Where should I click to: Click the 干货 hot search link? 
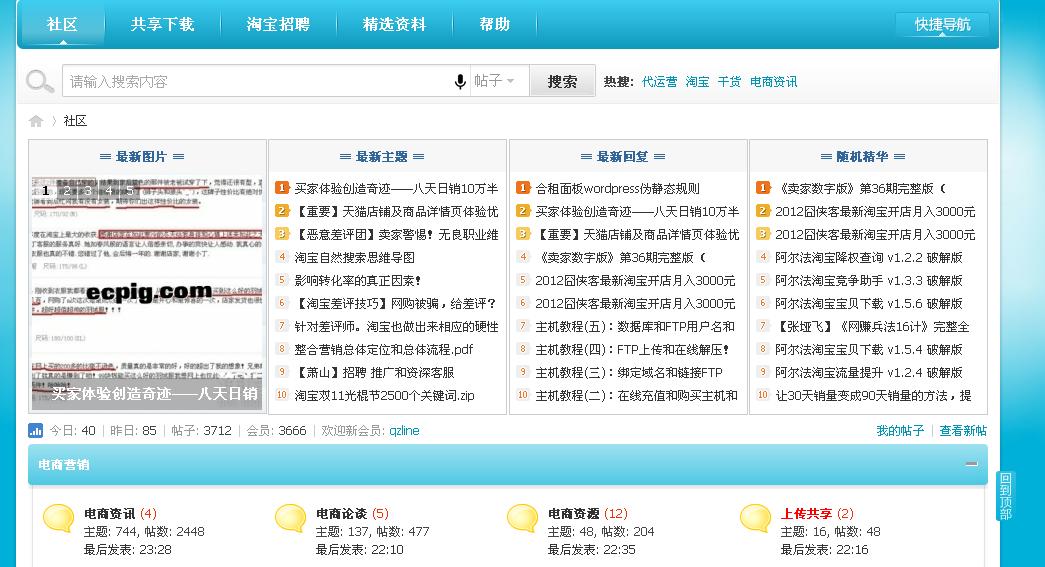729,82
